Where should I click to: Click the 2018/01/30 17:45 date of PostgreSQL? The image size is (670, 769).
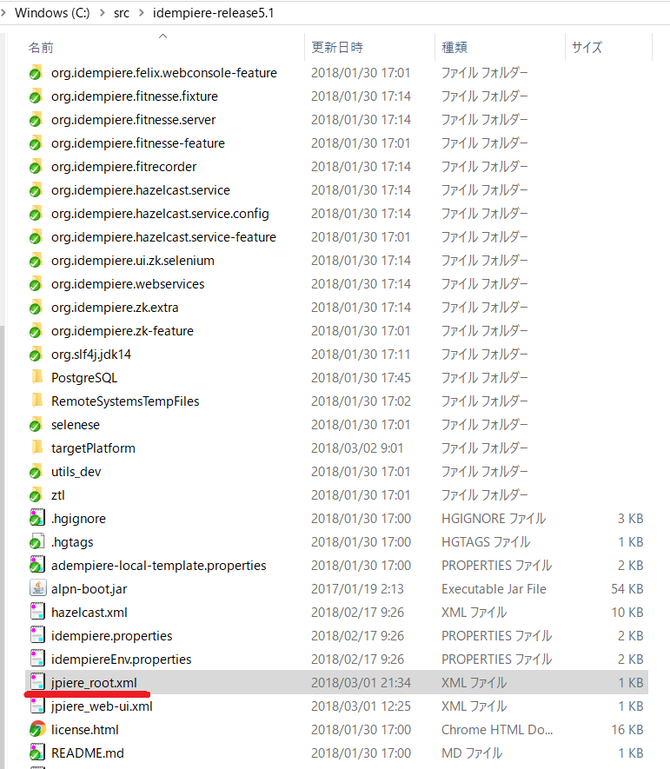[361, 378]
